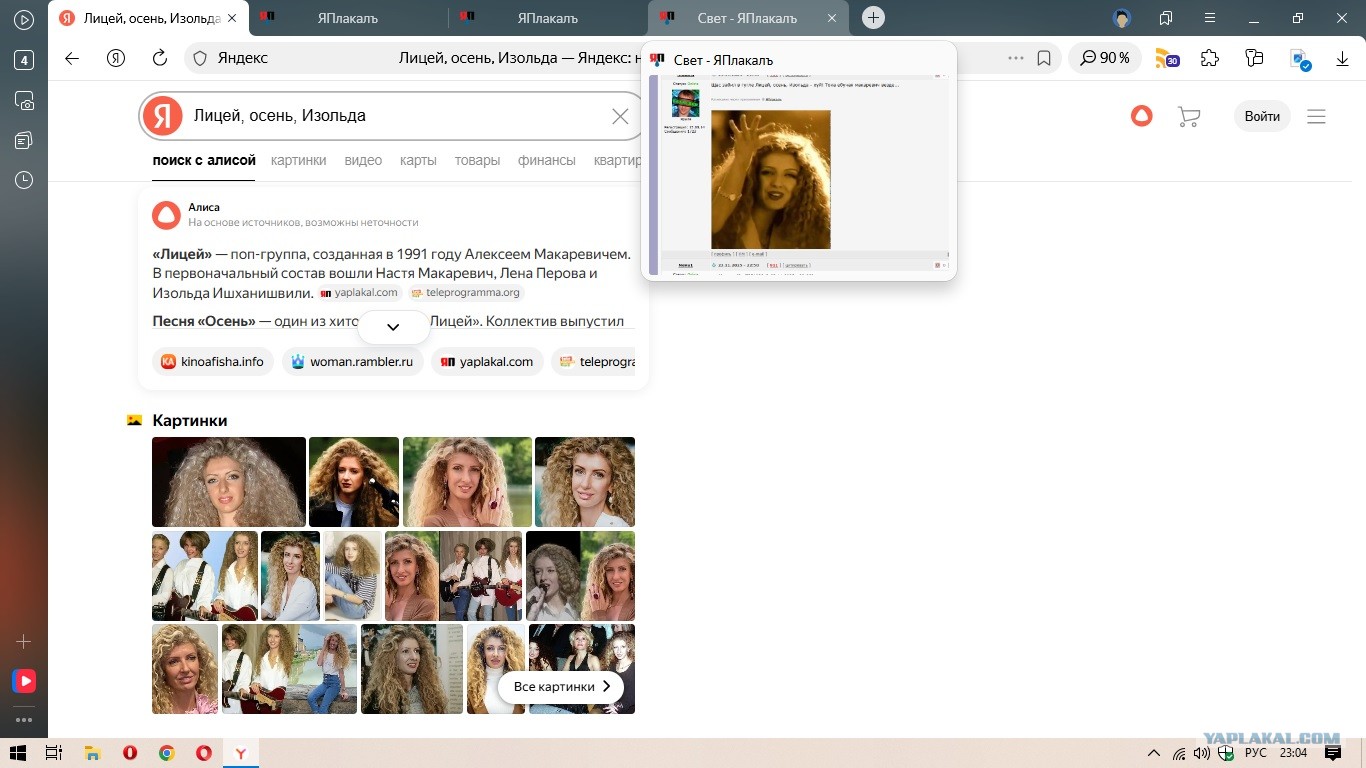The height and width of the screenshot is (768, 1366).
Task: Switch to the карты search tab
Action: [418, 160]
